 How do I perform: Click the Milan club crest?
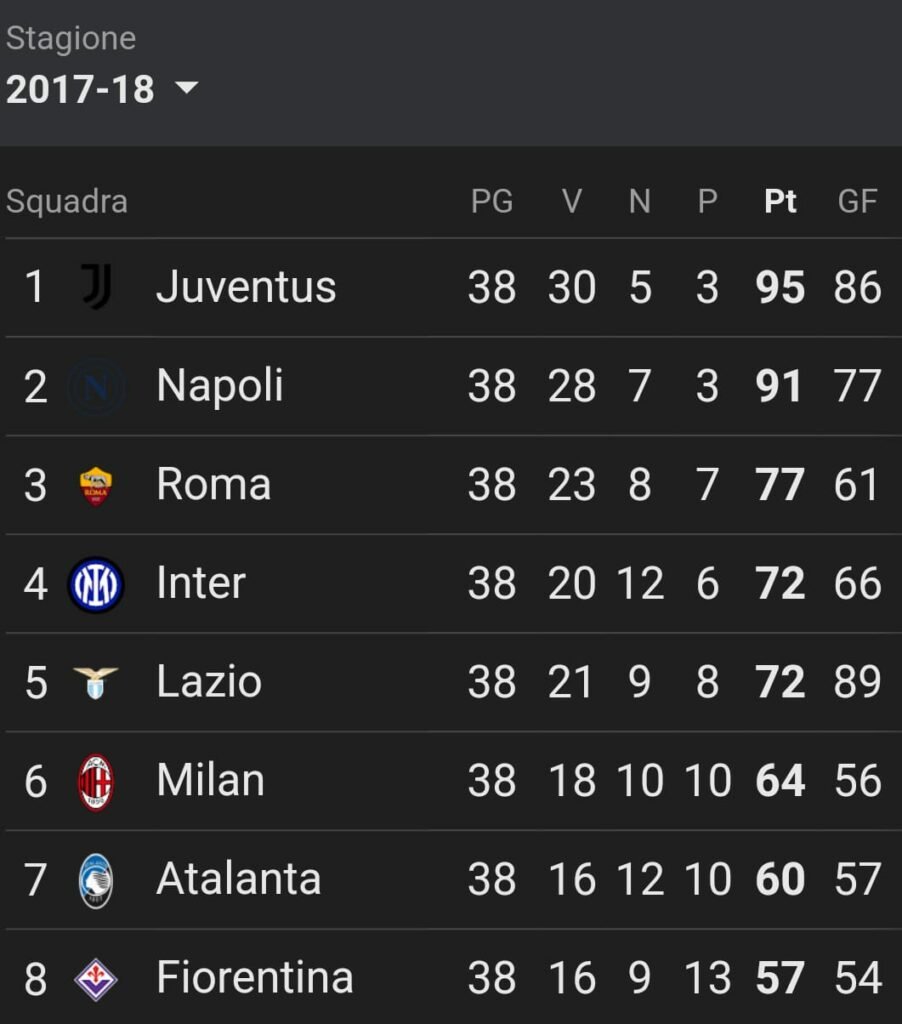tap(96, 782)
